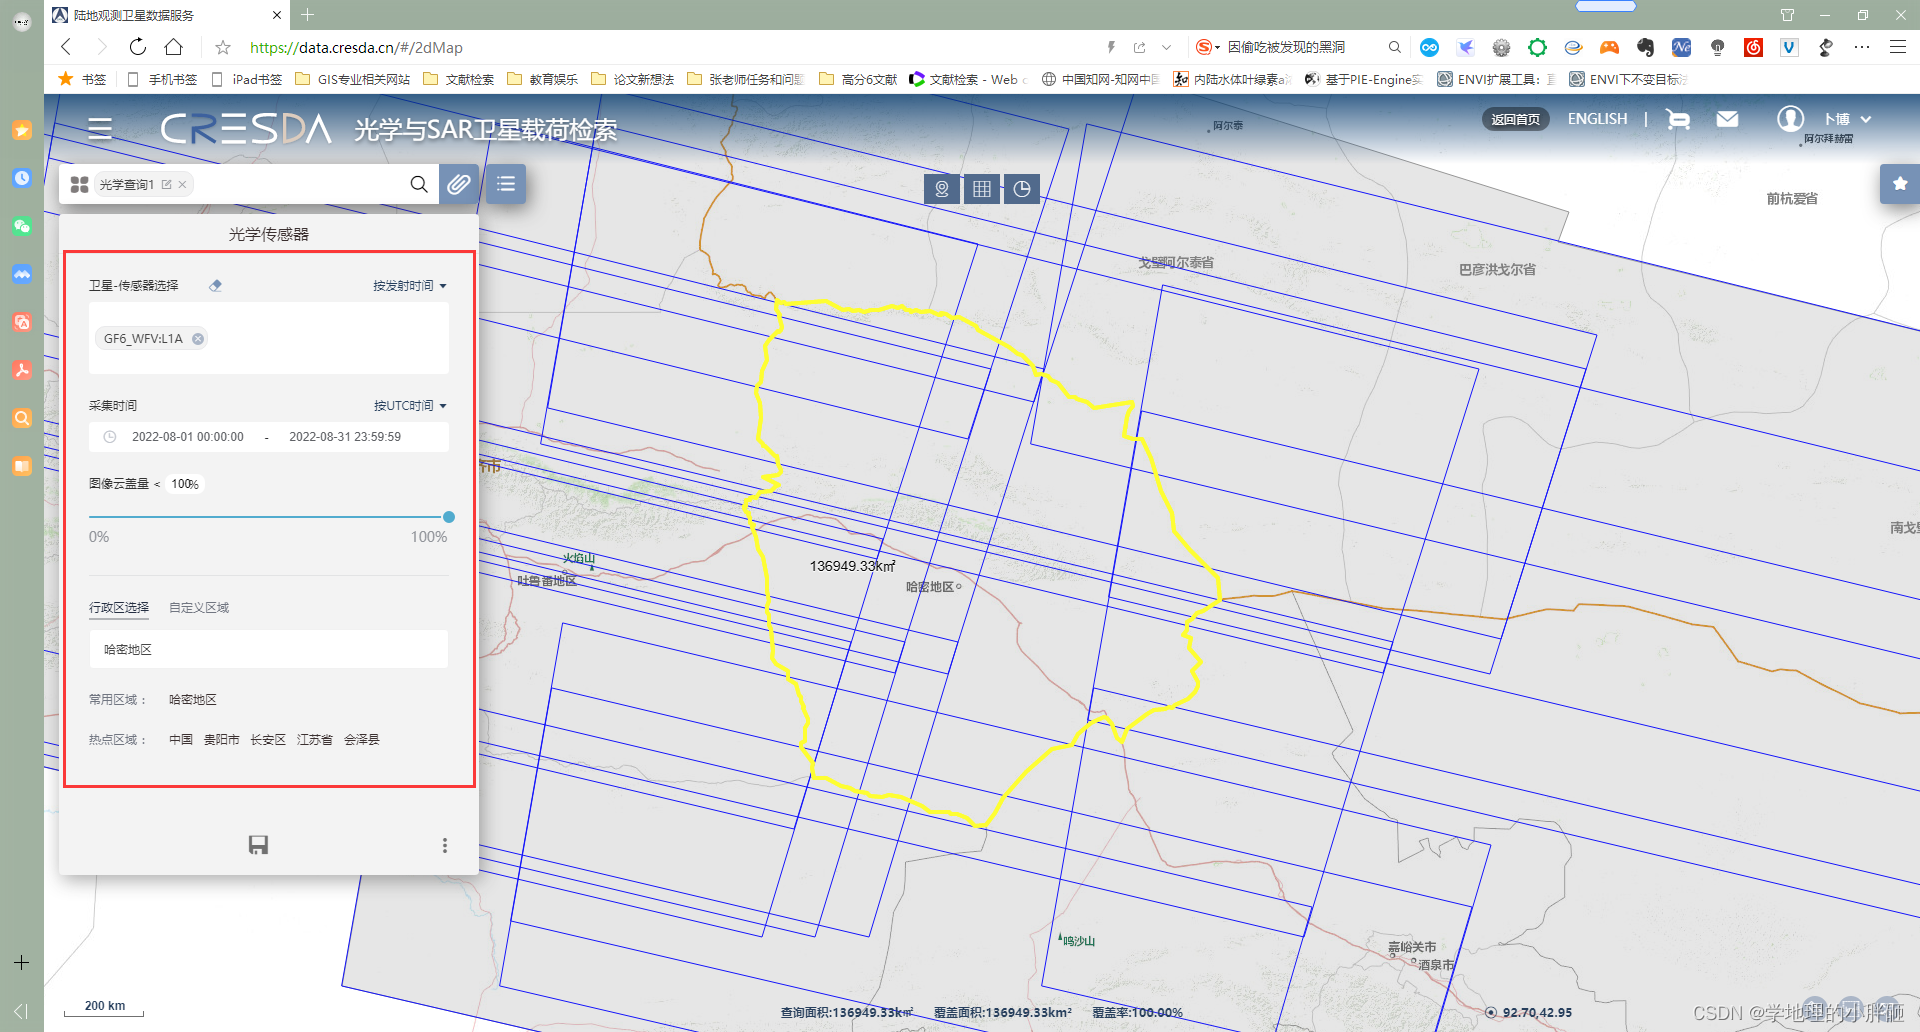
Task: Open the 教育娱乐 bookmark folder
Action: 542,79
